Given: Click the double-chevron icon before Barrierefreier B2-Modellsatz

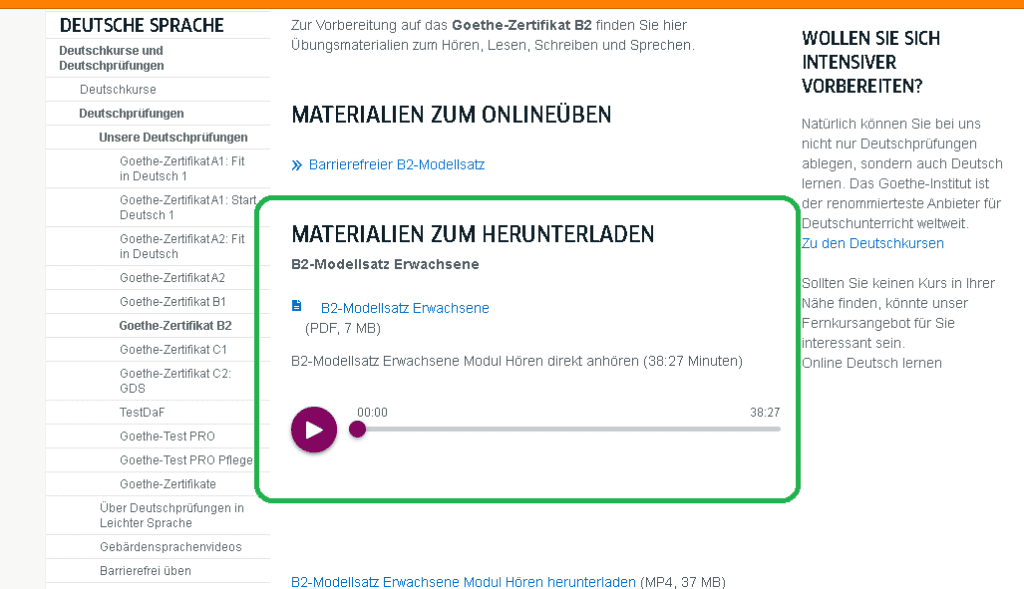Looking at the screenshot, I should pyautogui.click(x=296, y=165).
